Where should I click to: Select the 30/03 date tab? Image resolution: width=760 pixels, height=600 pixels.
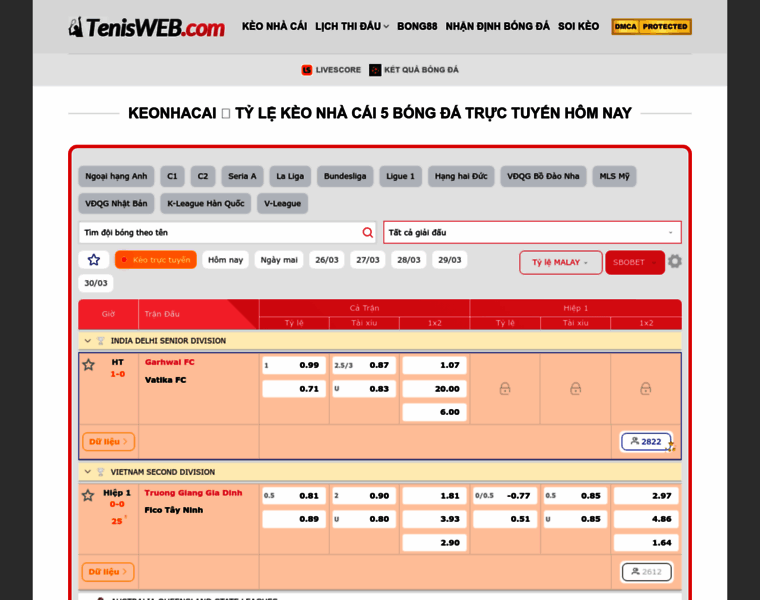96,283
